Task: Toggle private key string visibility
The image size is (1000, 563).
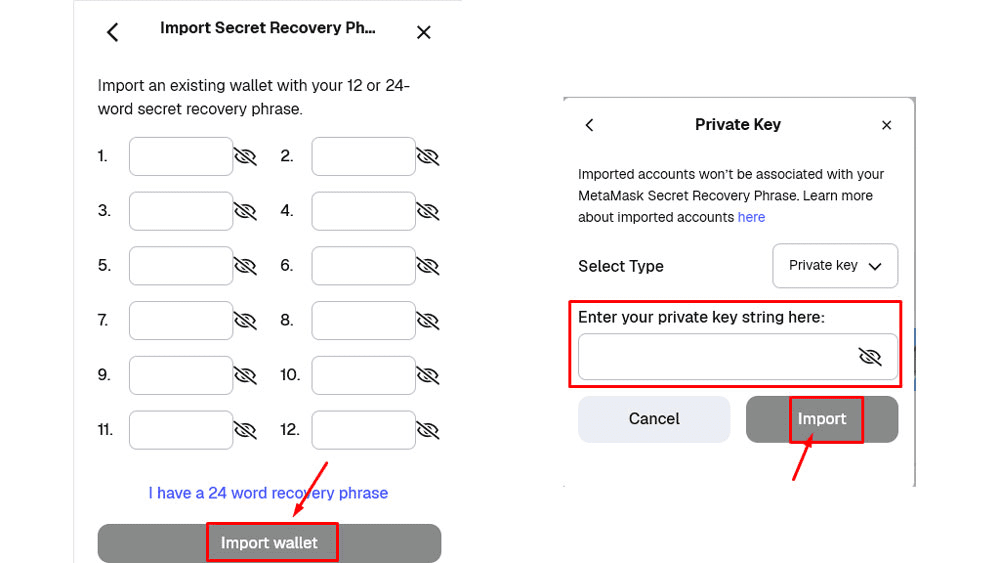Action: 870,357
